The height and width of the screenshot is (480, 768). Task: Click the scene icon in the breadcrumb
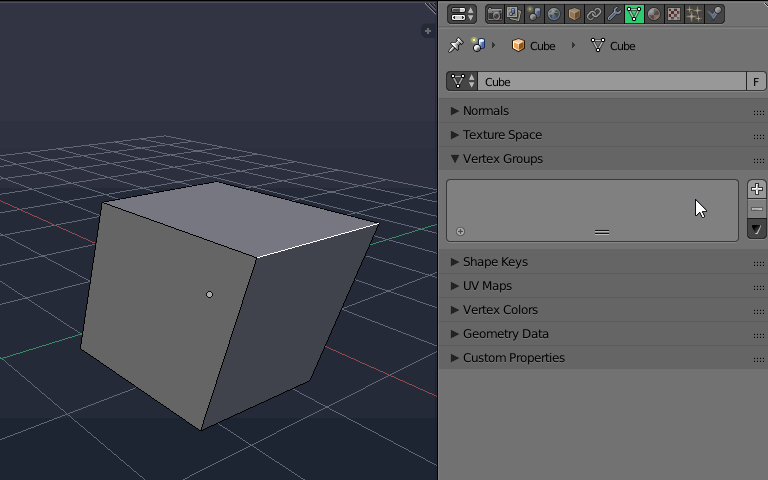(x=478, y=45)
